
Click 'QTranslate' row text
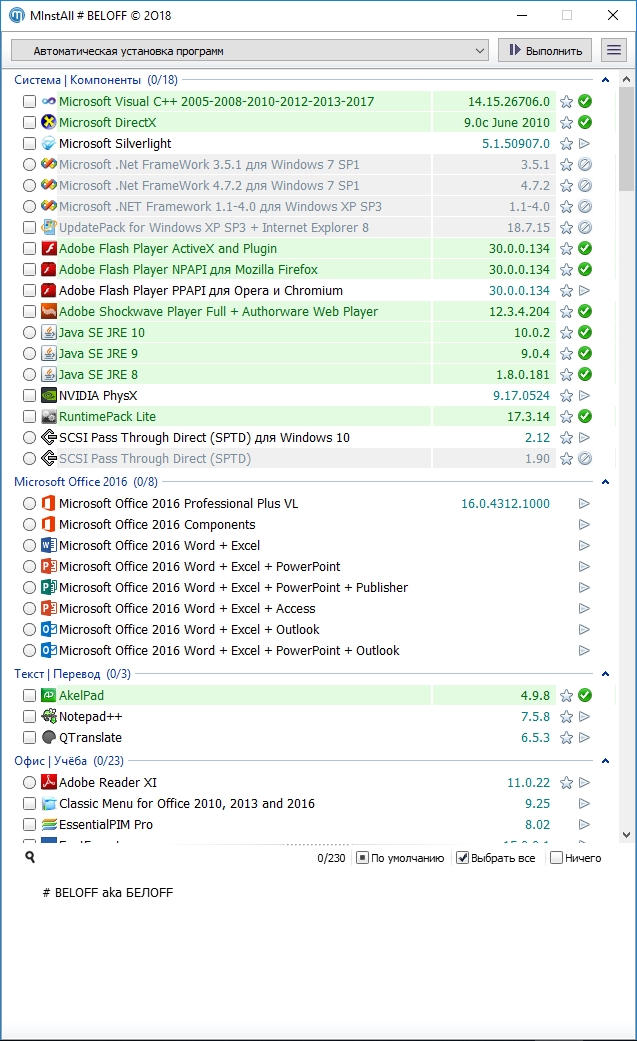[x=90, y=738]
